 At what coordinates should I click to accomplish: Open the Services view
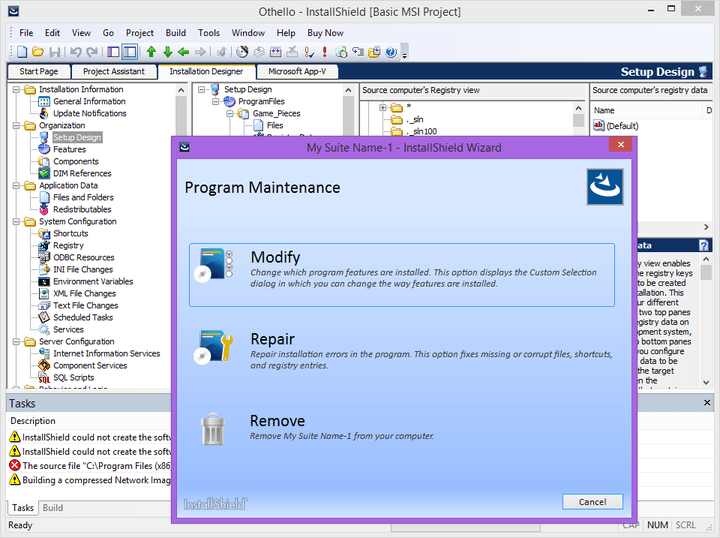click(68, 330)
